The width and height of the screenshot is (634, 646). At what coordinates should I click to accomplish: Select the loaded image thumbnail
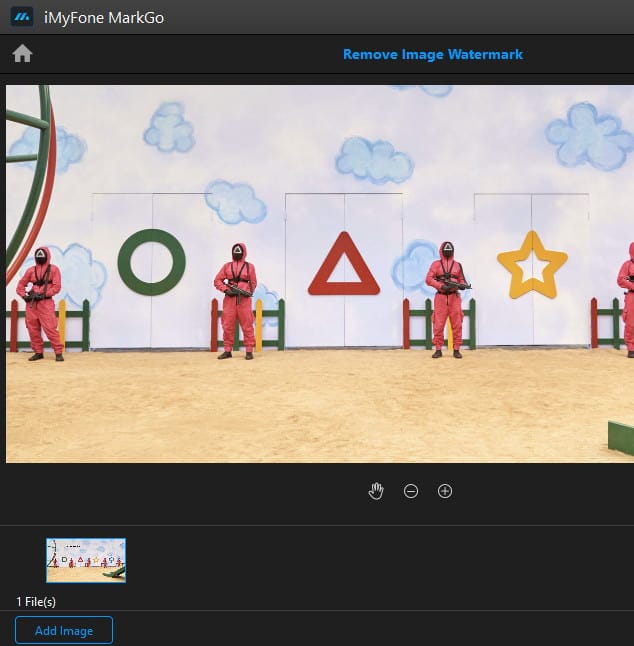[x=86, y=560]
